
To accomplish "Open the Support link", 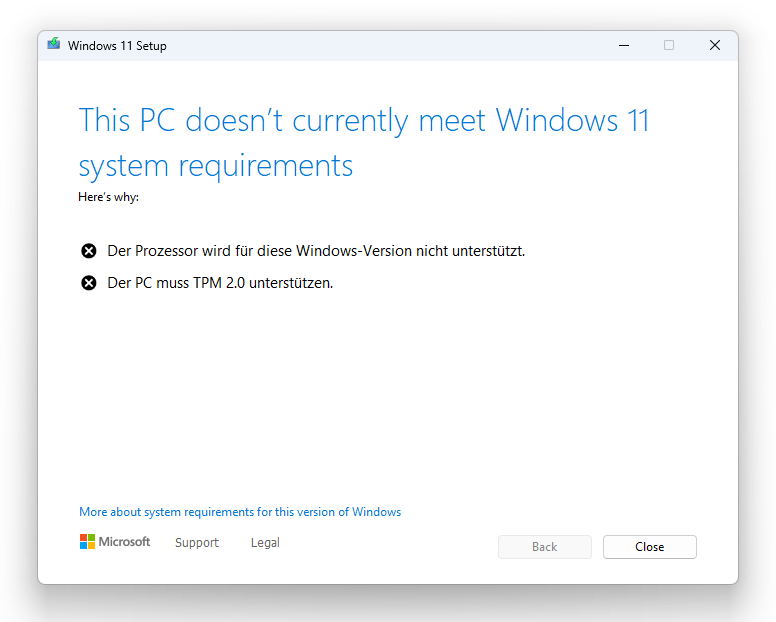I will click(197, 542).
